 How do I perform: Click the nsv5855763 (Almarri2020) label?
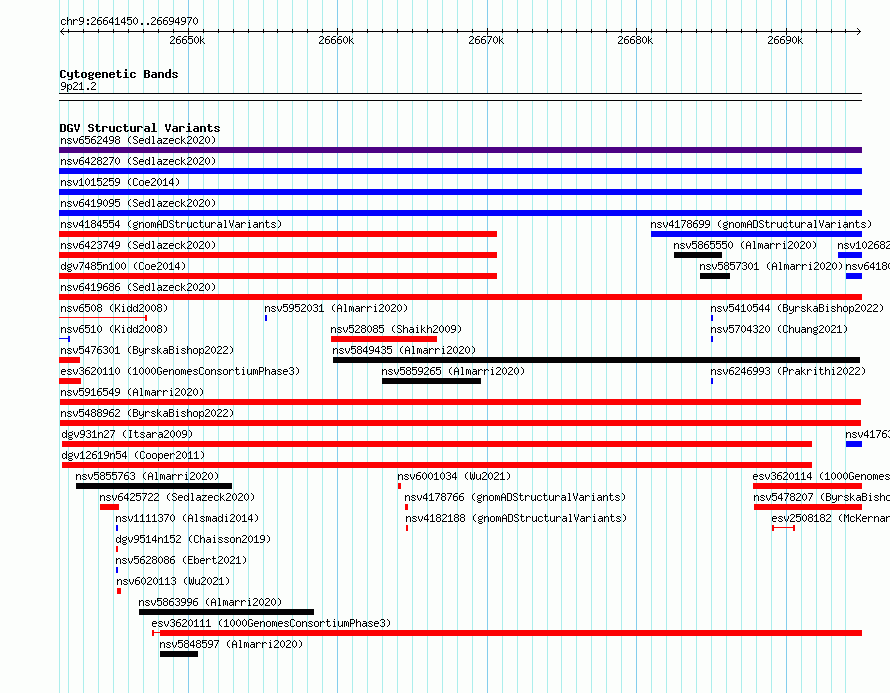[x=148, y=476]
